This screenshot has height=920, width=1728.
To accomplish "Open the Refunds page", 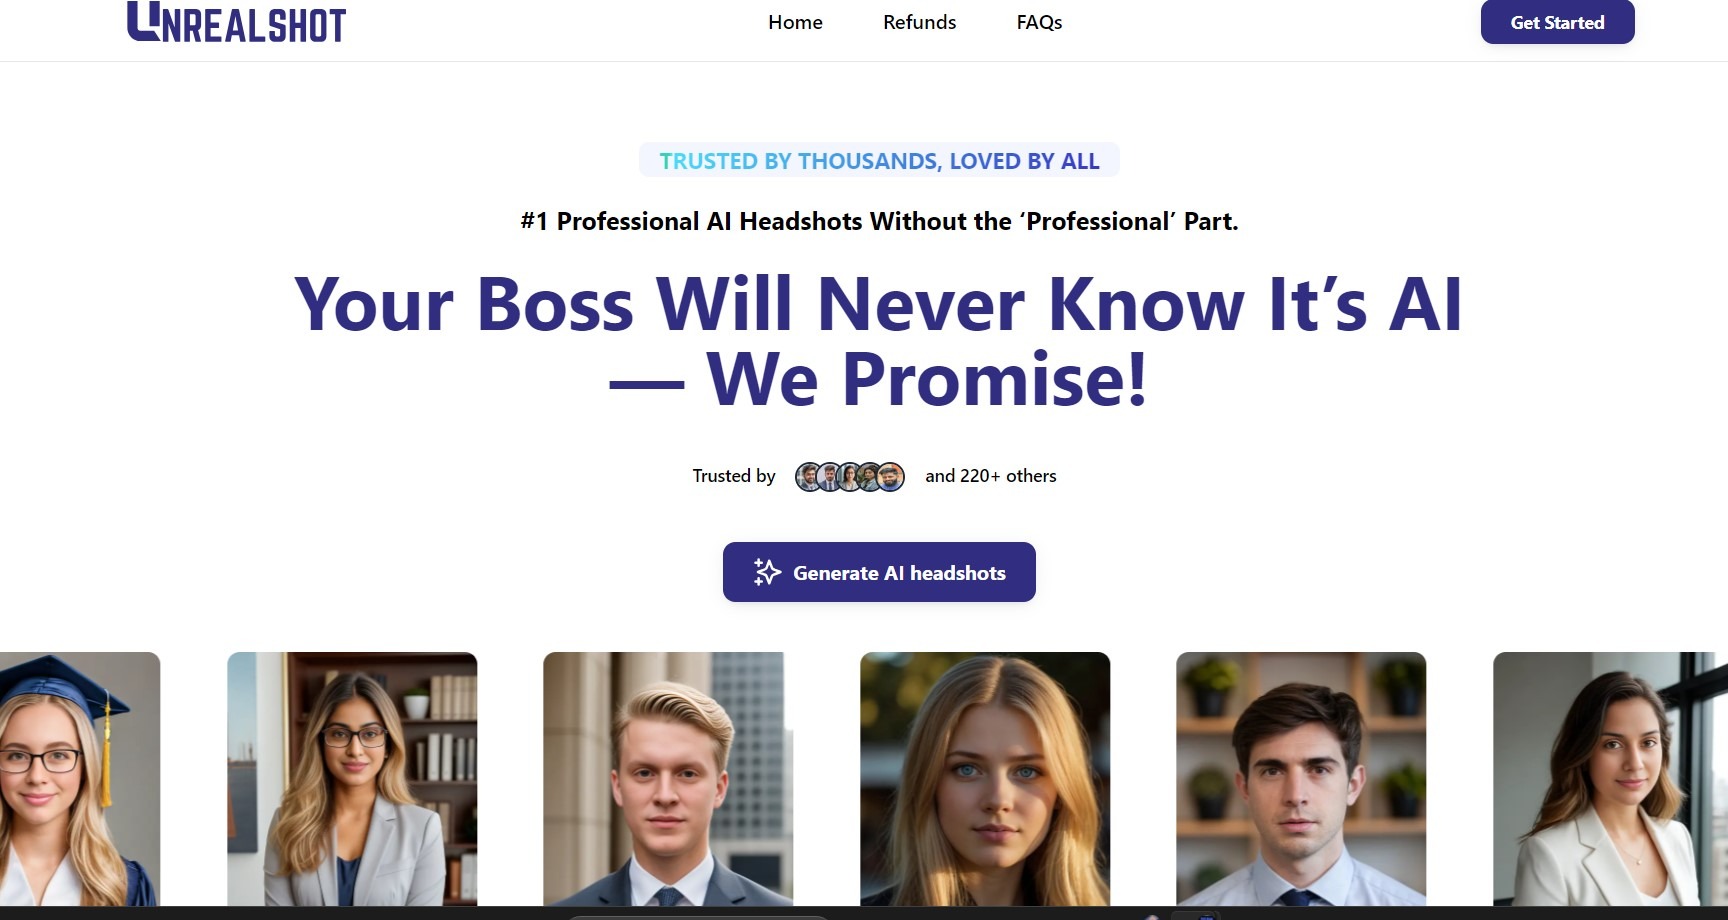I will tap(919, 22).
